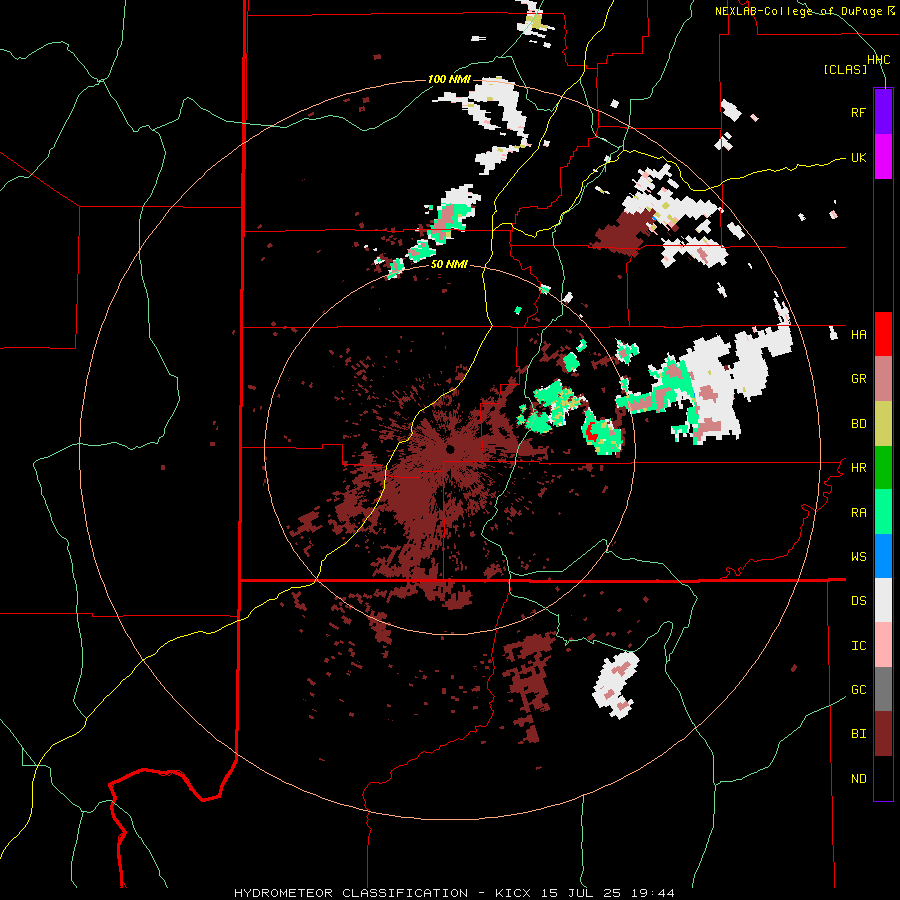The height and width of the screenshot is (900, 900).
Task: Click the BD legend label
Action: tap(858, 424)
